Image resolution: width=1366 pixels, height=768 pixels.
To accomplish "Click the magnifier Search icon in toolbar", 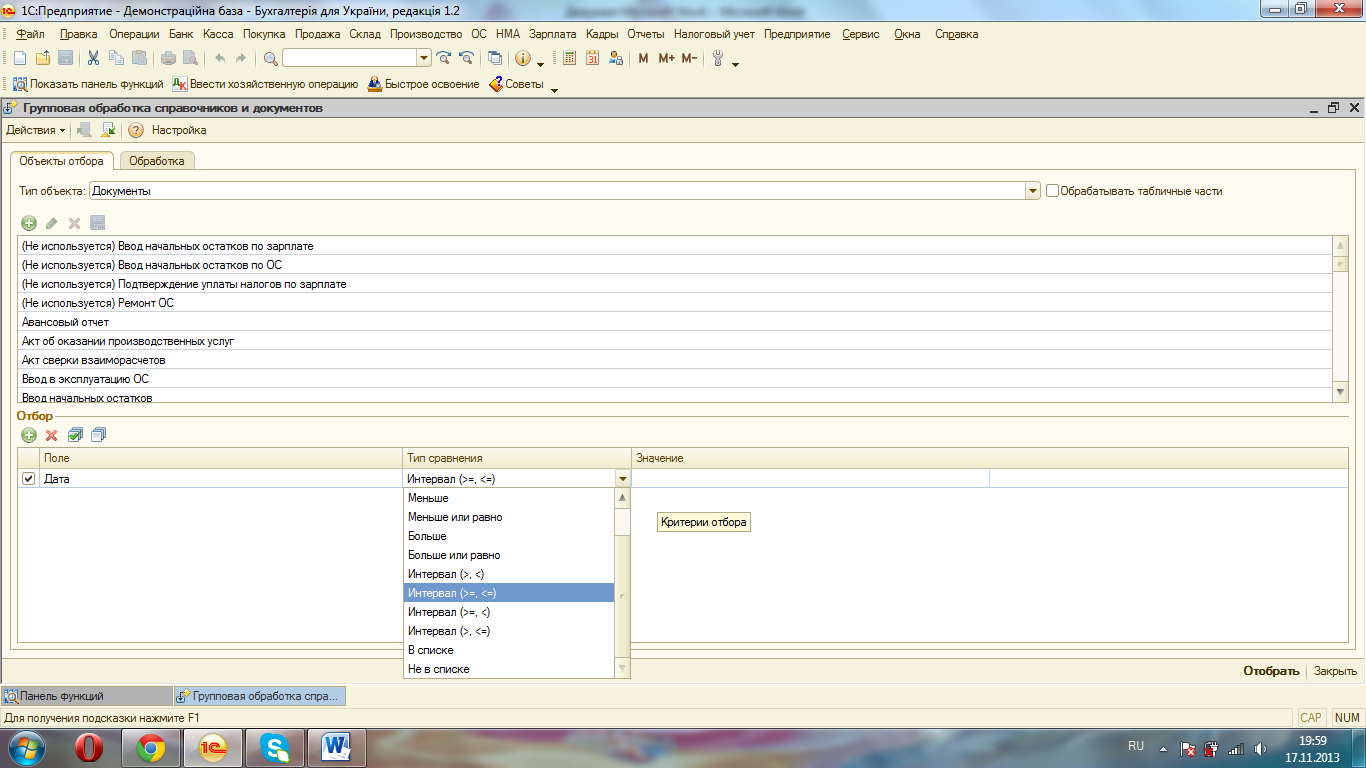I will [x=270, y=58].
